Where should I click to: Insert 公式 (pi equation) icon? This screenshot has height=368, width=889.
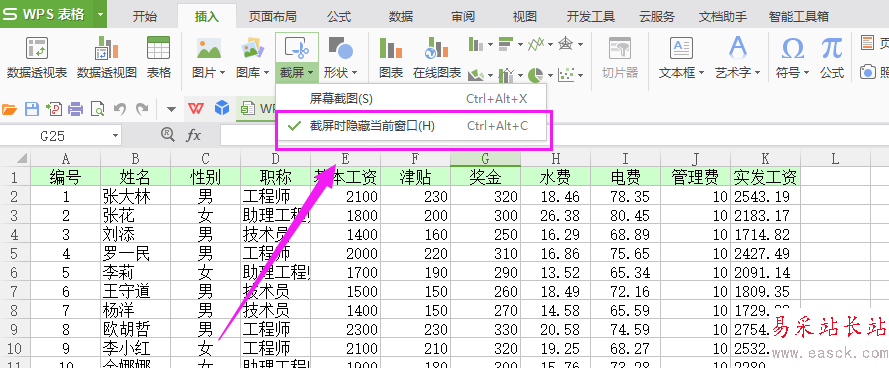[x=832, y=48]
